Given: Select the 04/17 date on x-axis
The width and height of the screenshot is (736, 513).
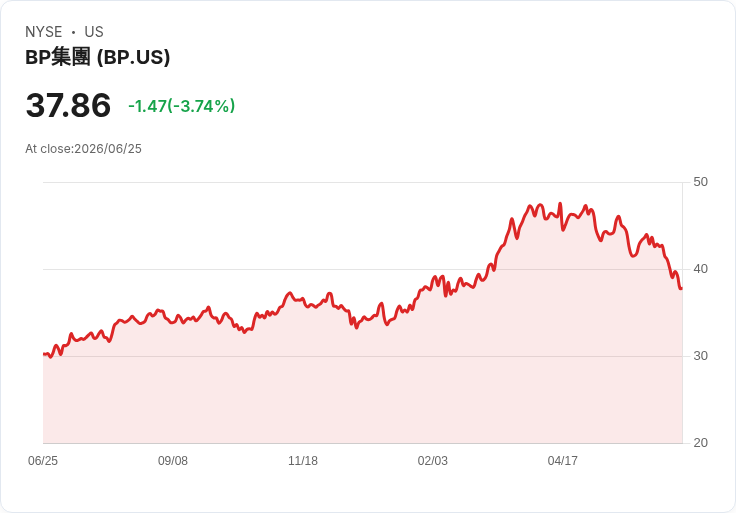Looking at the screenshot, I should pos(563,461).
